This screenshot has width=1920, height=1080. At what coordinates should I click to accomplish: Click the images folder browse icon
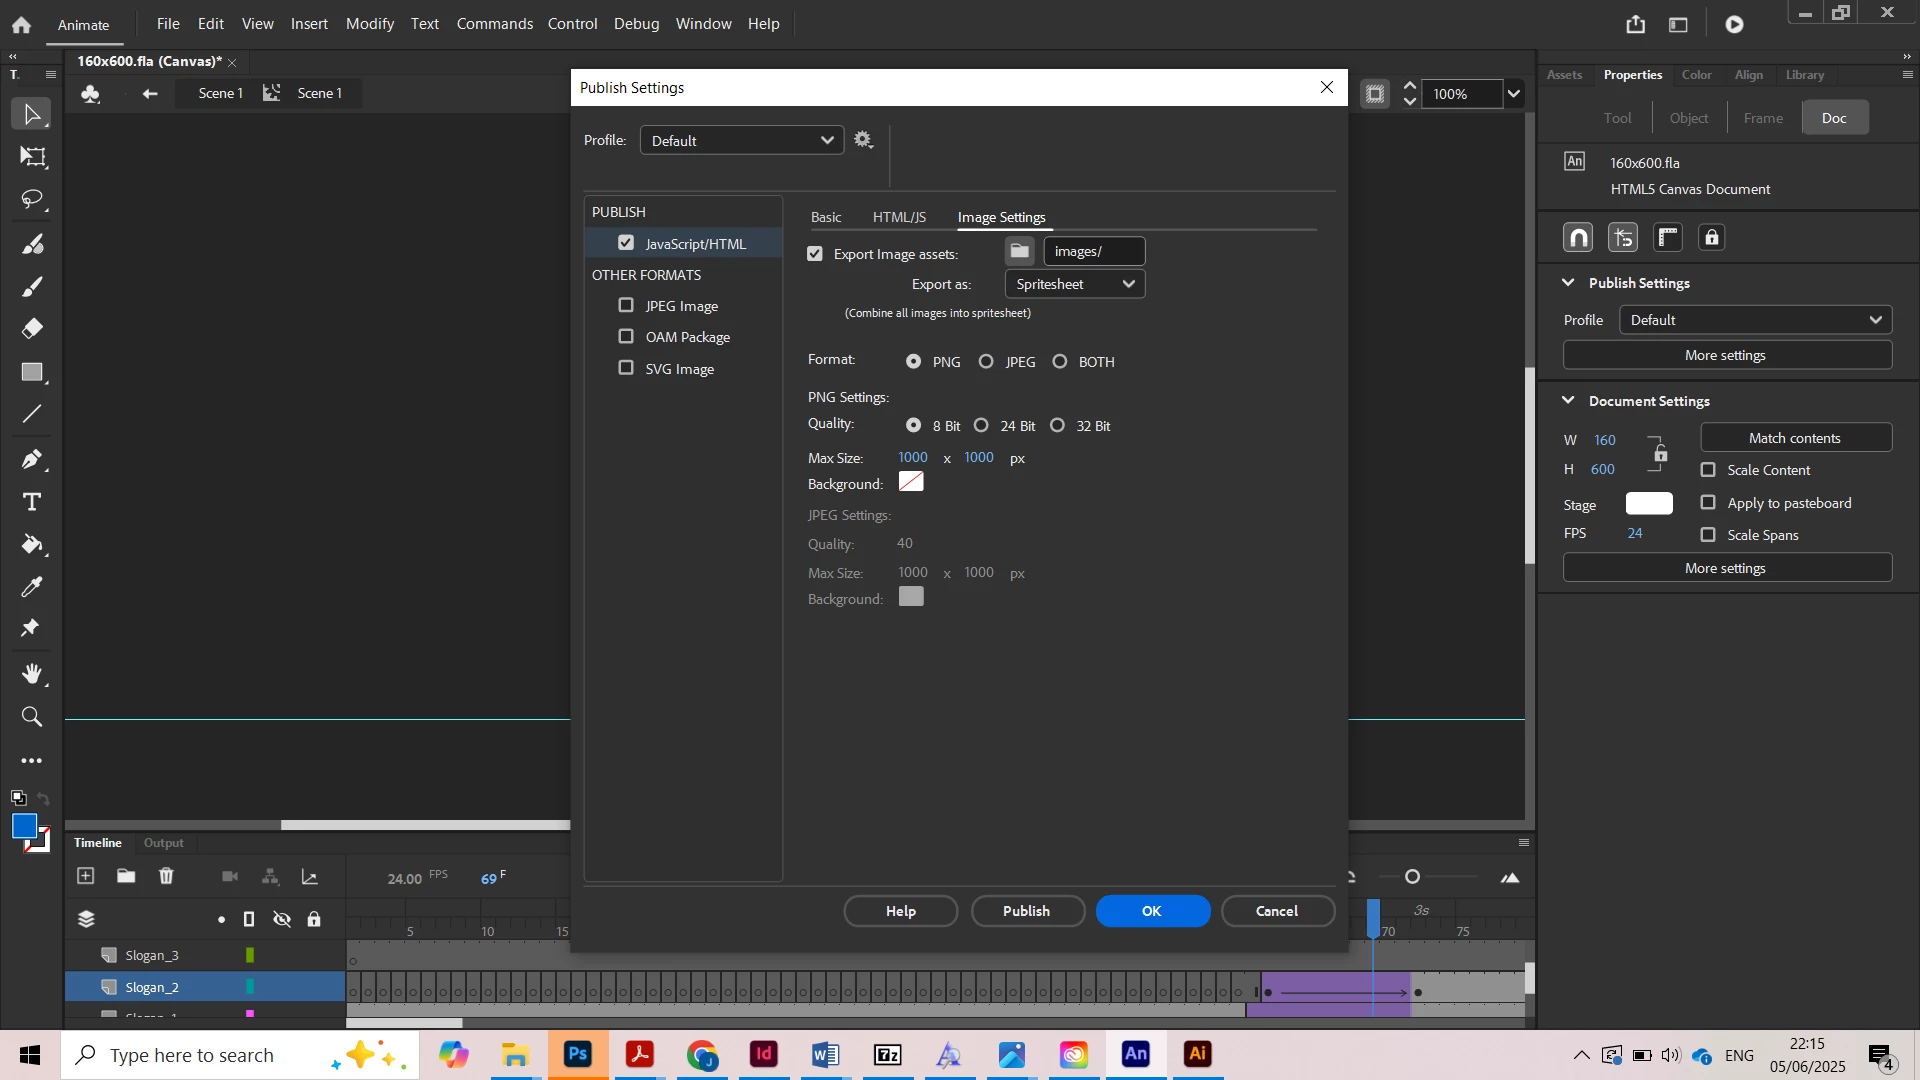(x=1019, y=251)
